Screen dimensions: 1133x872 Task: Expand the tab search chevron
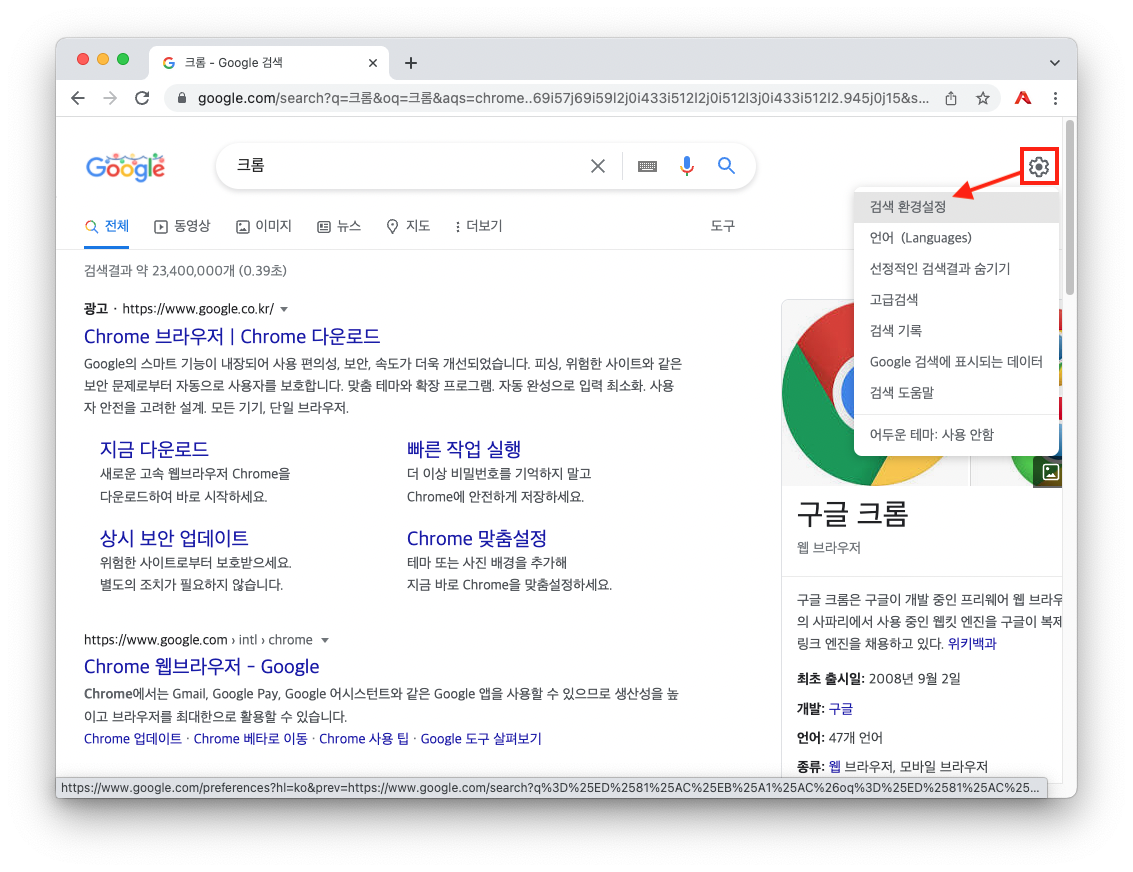tap(1055, 63)
